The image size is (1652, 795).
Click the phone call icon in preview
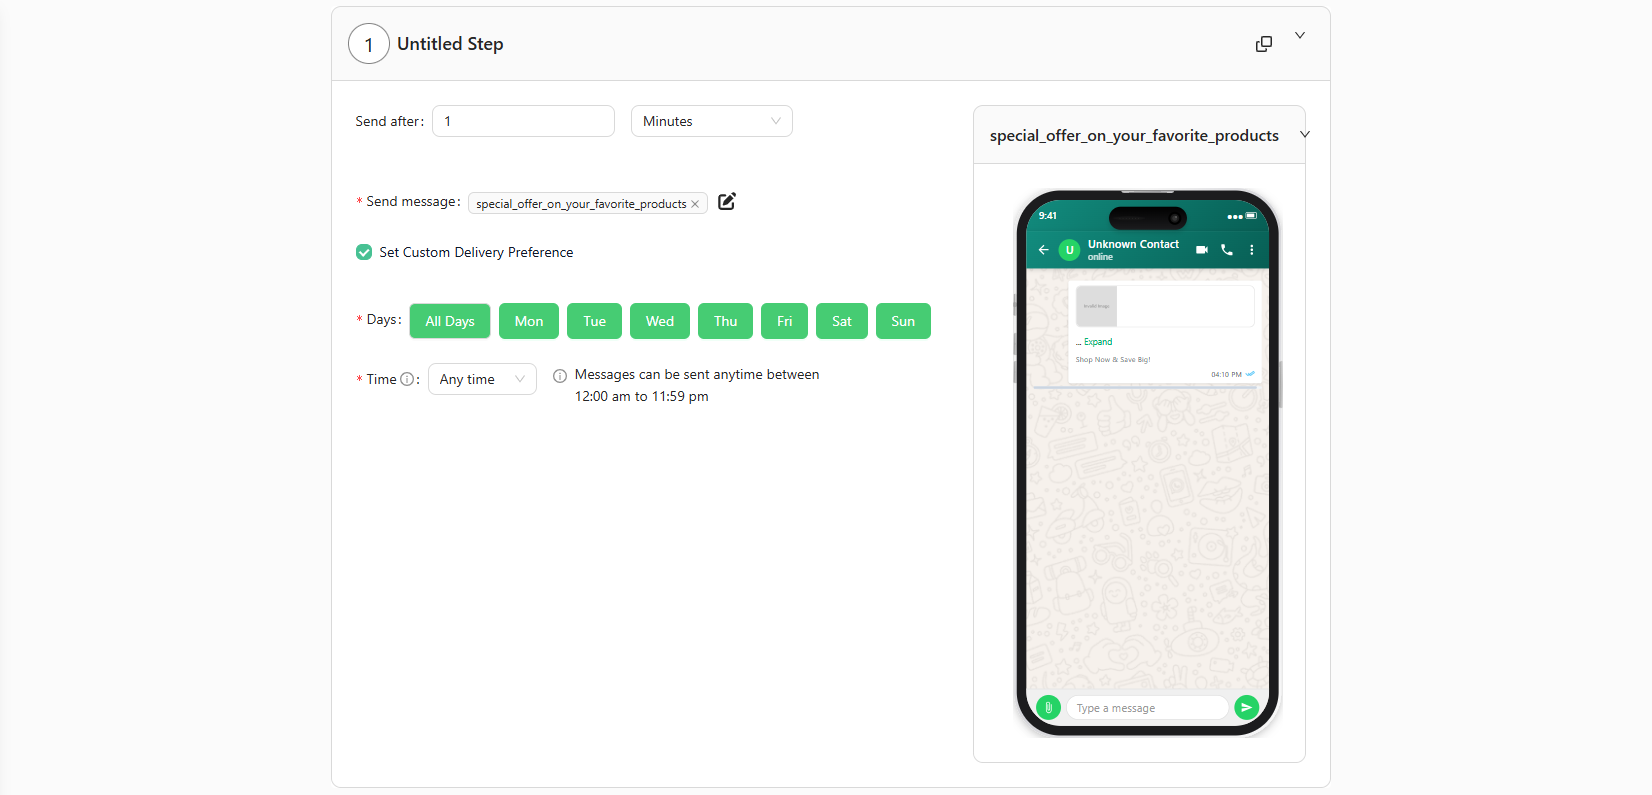pos(1227,250)
